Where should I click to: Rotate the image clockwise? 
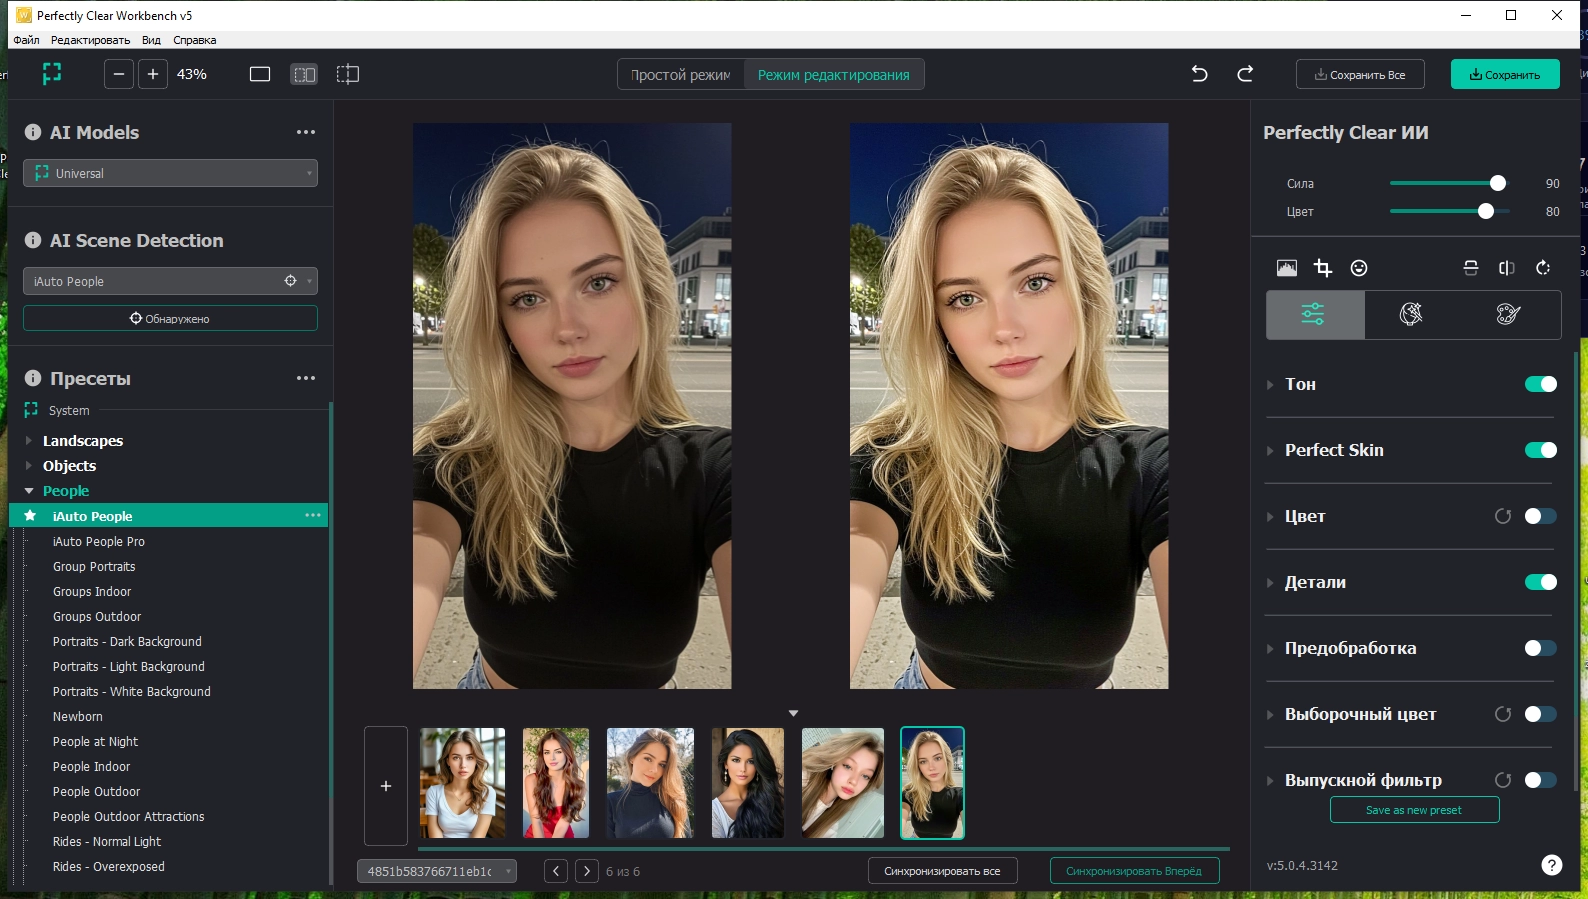1543,268
